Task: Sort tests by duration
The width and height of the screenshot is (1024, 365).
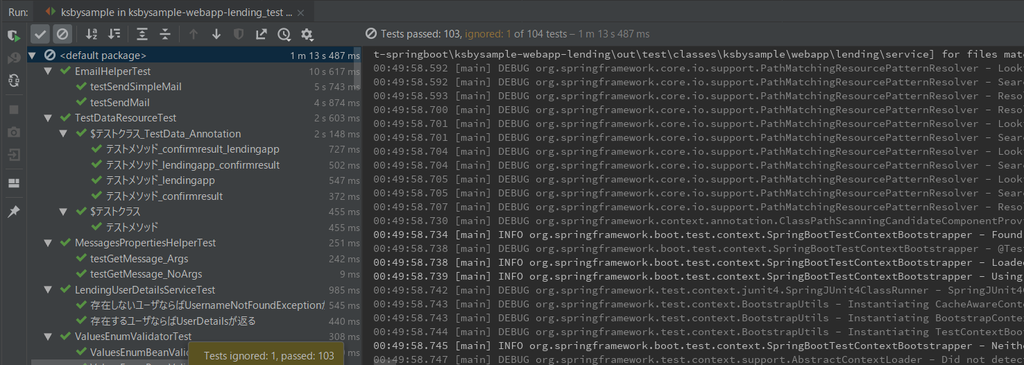Action: pyautogui.click(x=114, y=34)
